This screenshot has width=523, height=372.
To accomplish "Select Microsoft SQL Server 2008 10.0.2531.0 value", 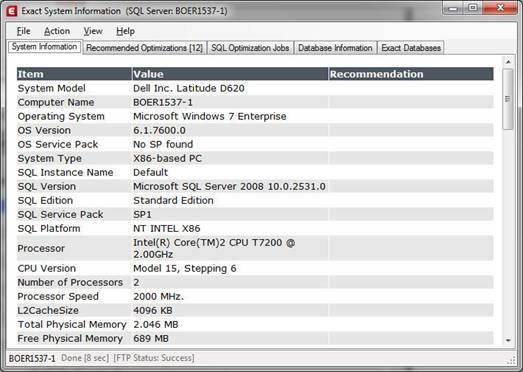I will coord(229,187).
